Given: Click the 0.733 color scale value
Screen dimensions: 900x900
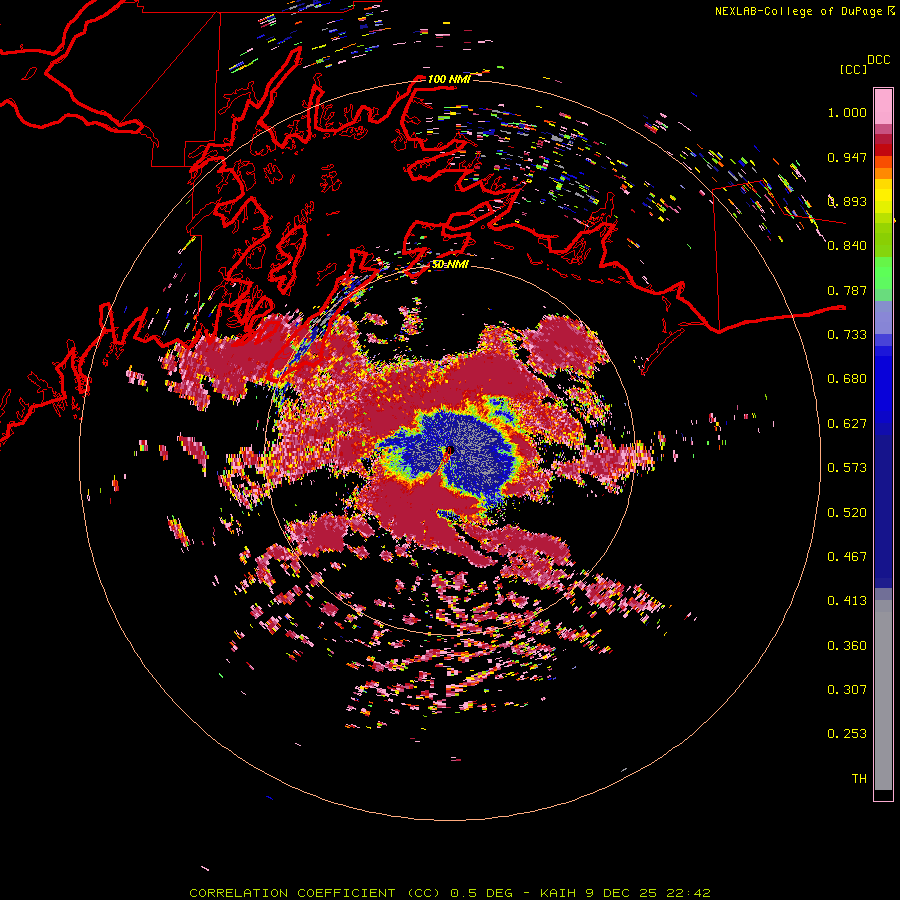Looking at the screenshot, I should click(x=847, y=335).
